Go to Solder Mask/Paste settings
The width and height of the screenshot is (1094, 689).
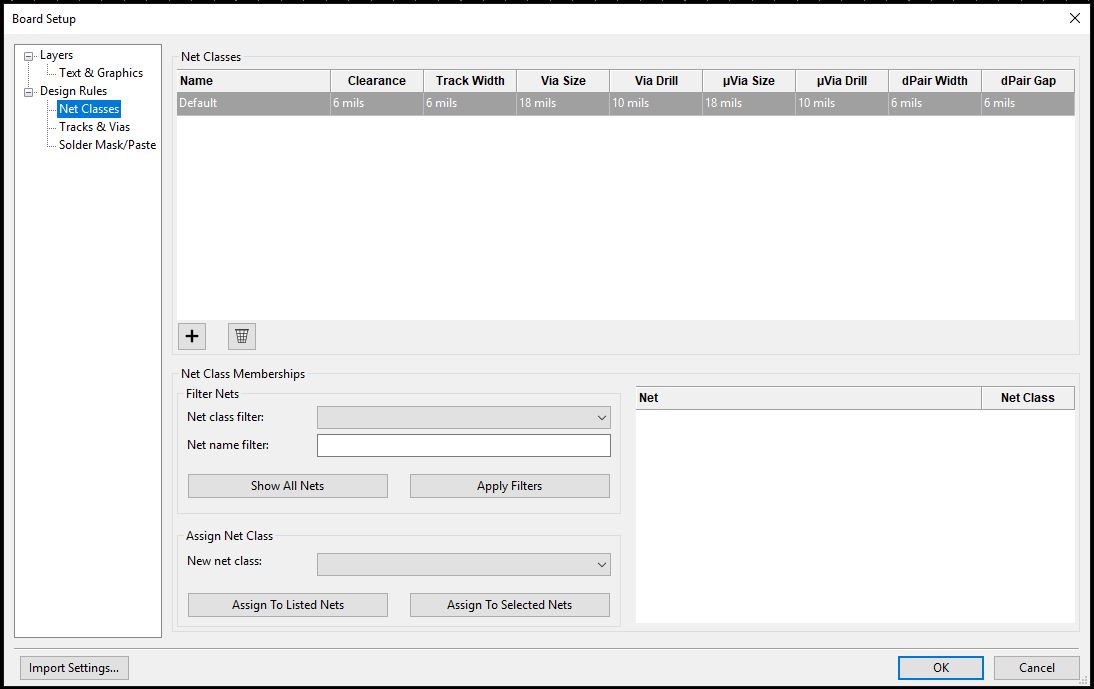tap(107, 145)
